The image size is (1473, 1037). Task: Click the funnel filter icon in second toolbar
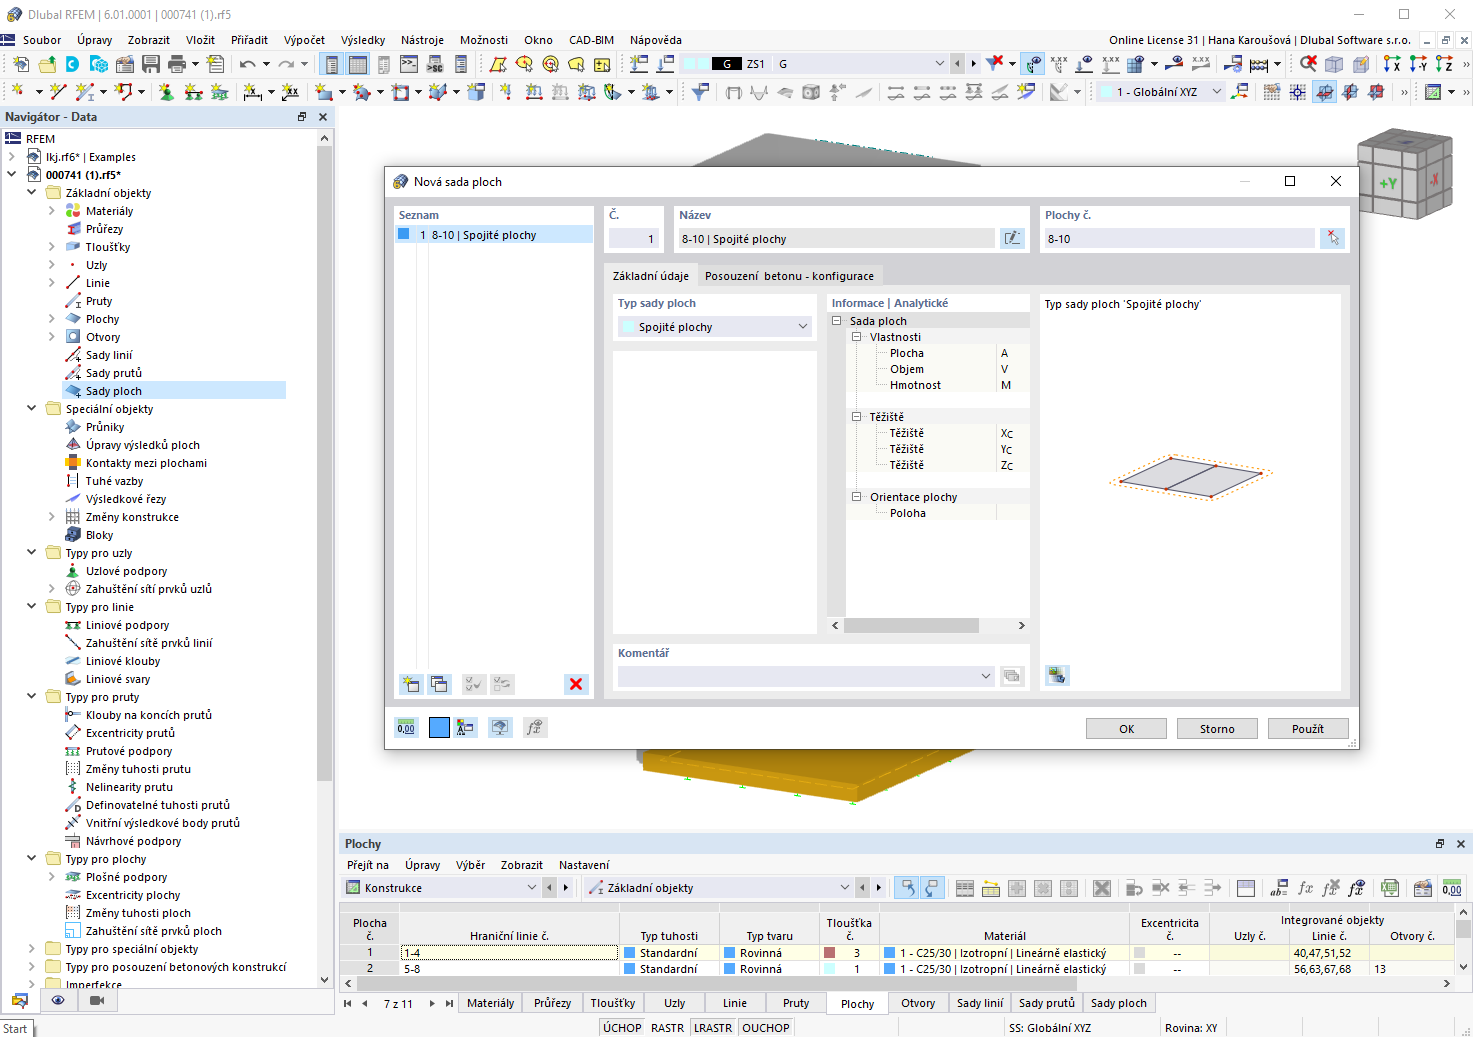tap(700, 92)
